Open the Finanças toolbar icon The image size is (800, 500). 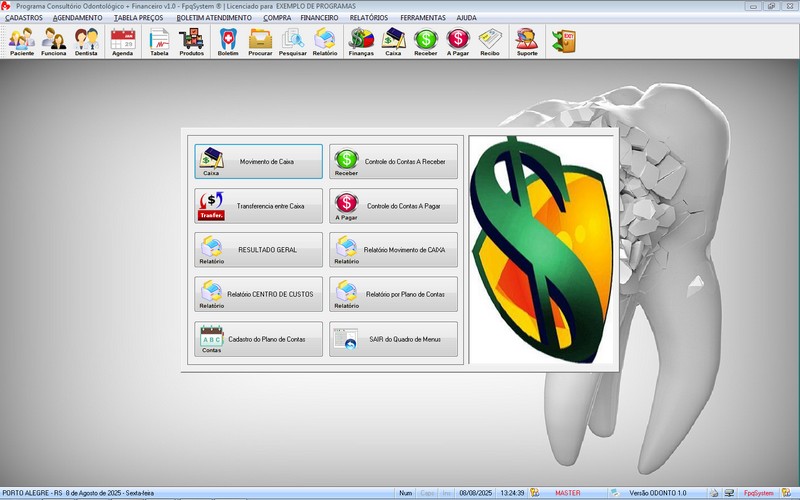coord(361,41)
